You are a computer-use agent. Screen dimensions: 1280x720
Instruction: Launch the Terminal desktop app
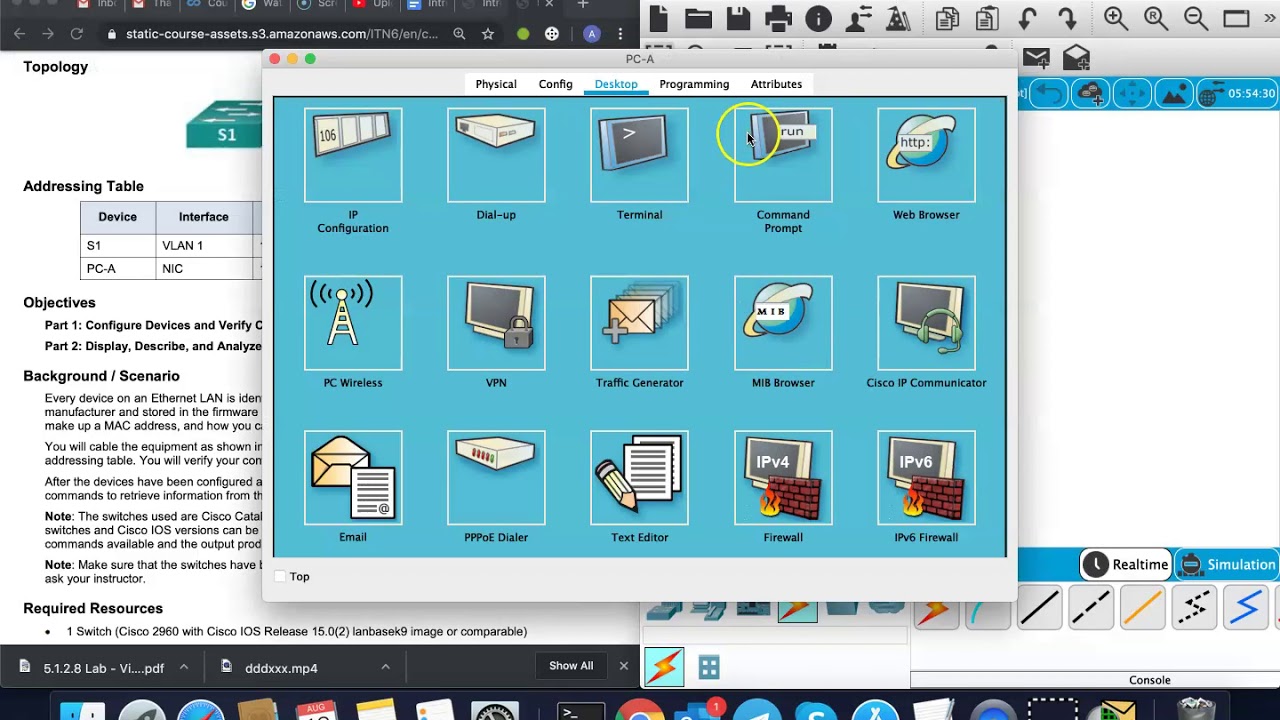(x=639, y=155)
